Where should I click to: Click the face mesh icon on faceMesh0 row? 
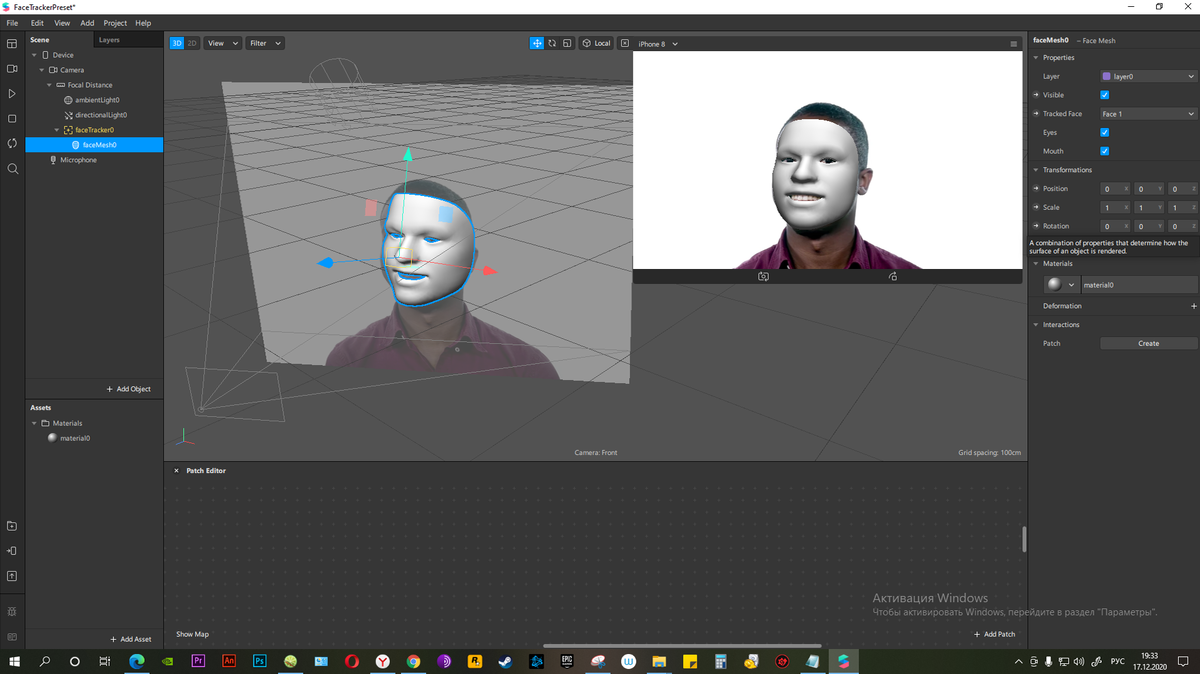pyautogui.click(x=76, y=145)
